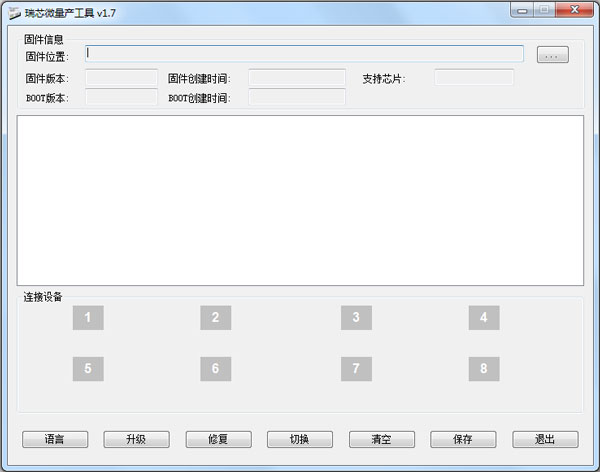Minimize the 瑞芯微量产工具 window
The width and height of the screenshot is (600, 472).
click(522, 10)
